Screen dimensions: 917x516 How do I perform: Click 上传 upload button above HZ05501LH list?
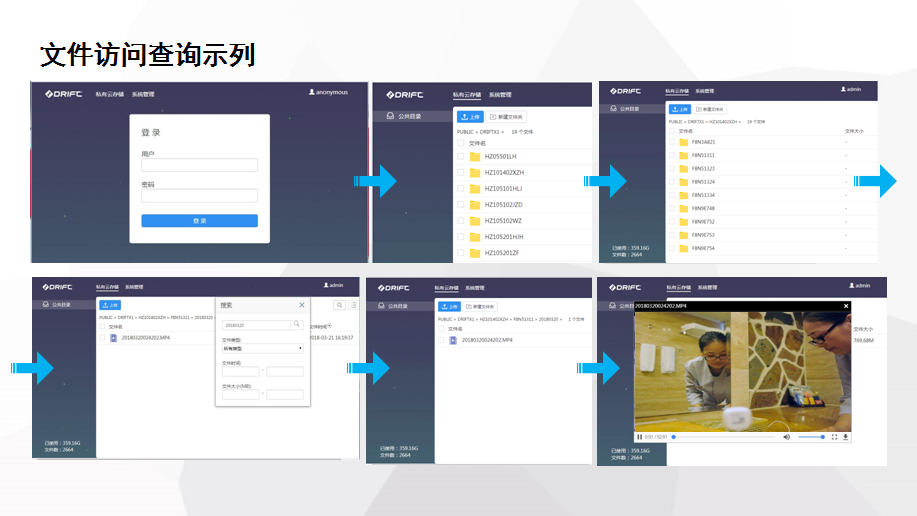coord(470,117)
